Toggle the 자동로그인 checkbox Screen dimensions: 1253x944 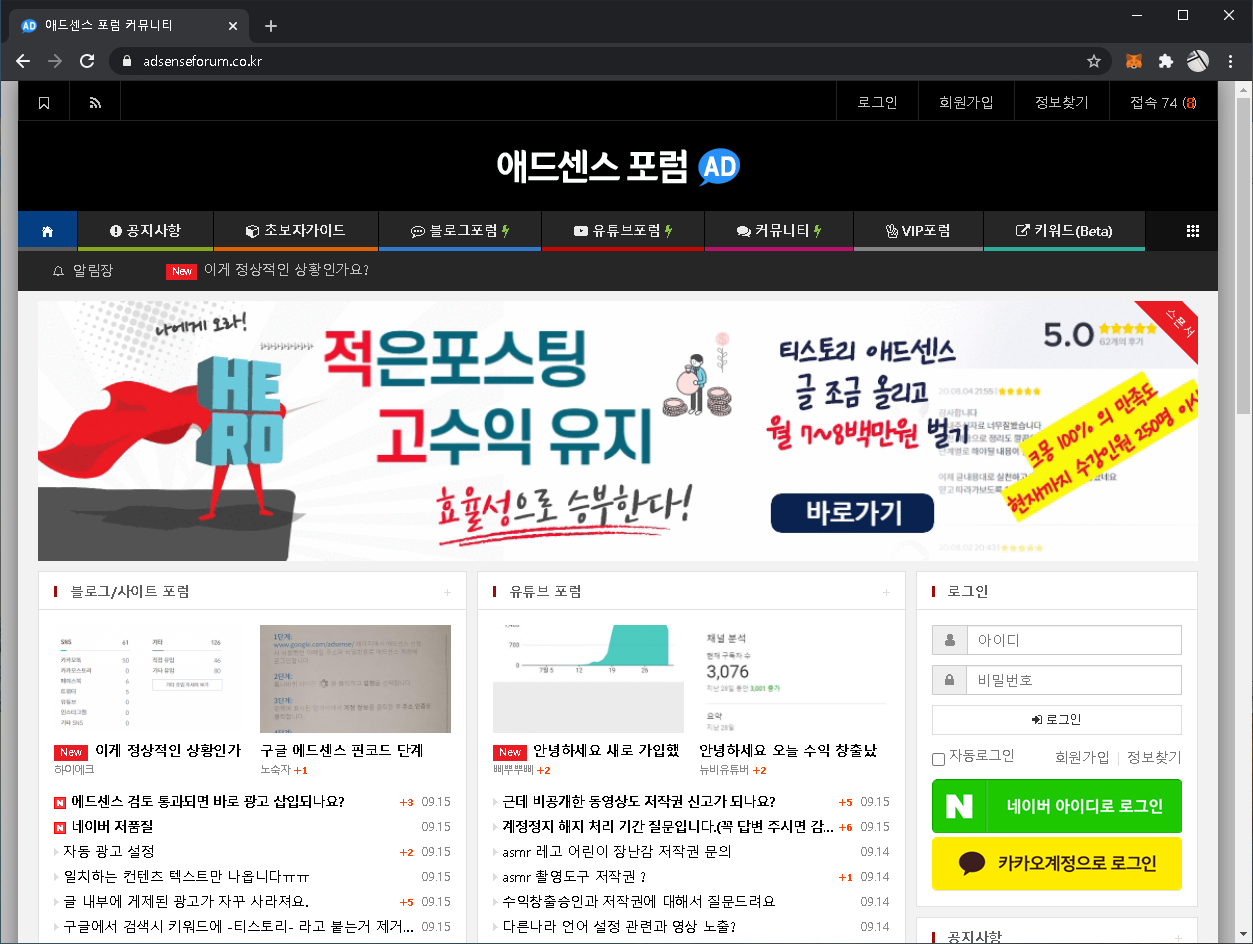[938, 759]
